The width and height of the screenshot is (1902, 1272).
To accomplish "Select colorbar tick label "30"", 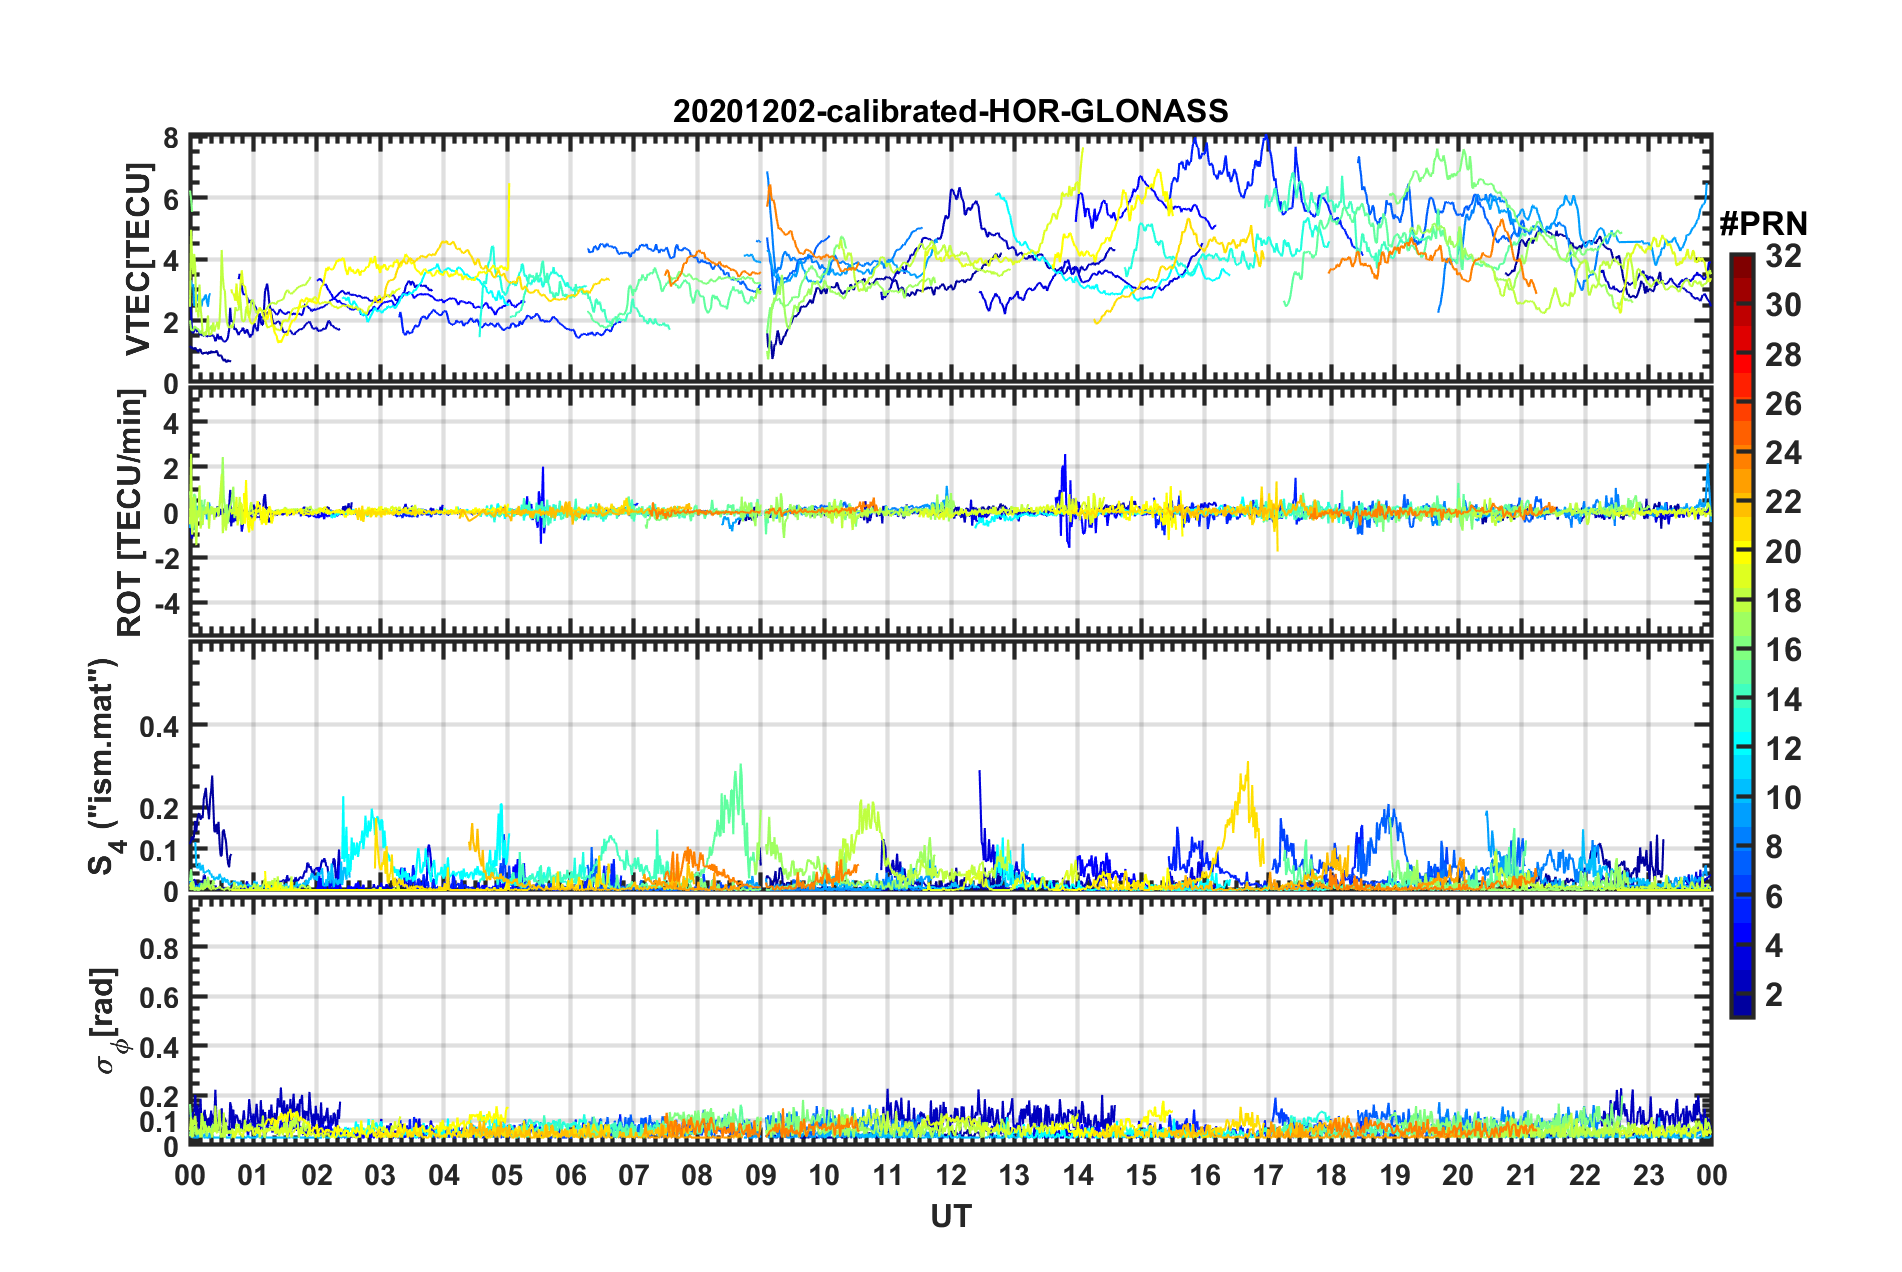I will (x=1783, y=306).
